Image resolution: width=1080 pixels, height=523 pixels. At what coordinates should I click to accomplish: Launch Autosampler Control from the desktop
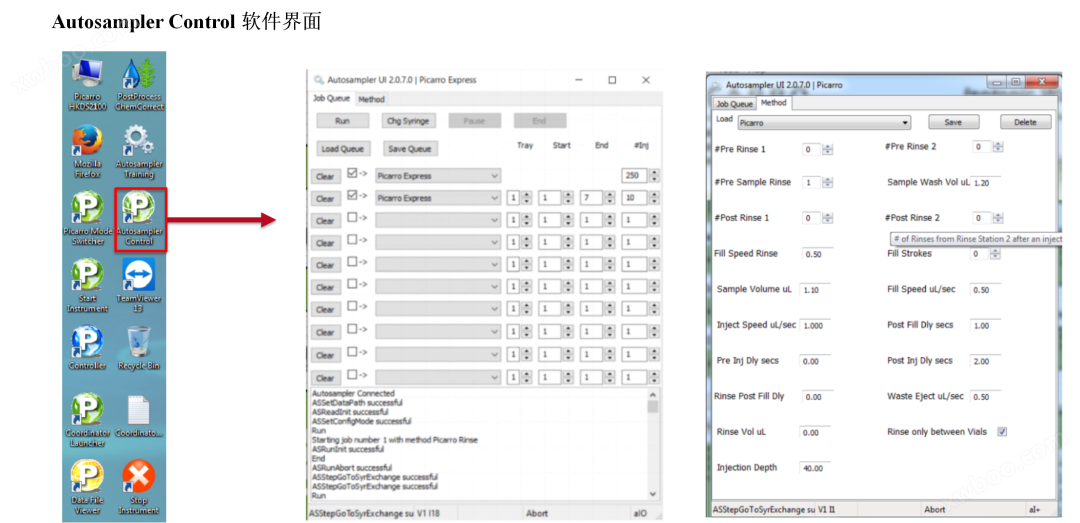pos(139,218)
